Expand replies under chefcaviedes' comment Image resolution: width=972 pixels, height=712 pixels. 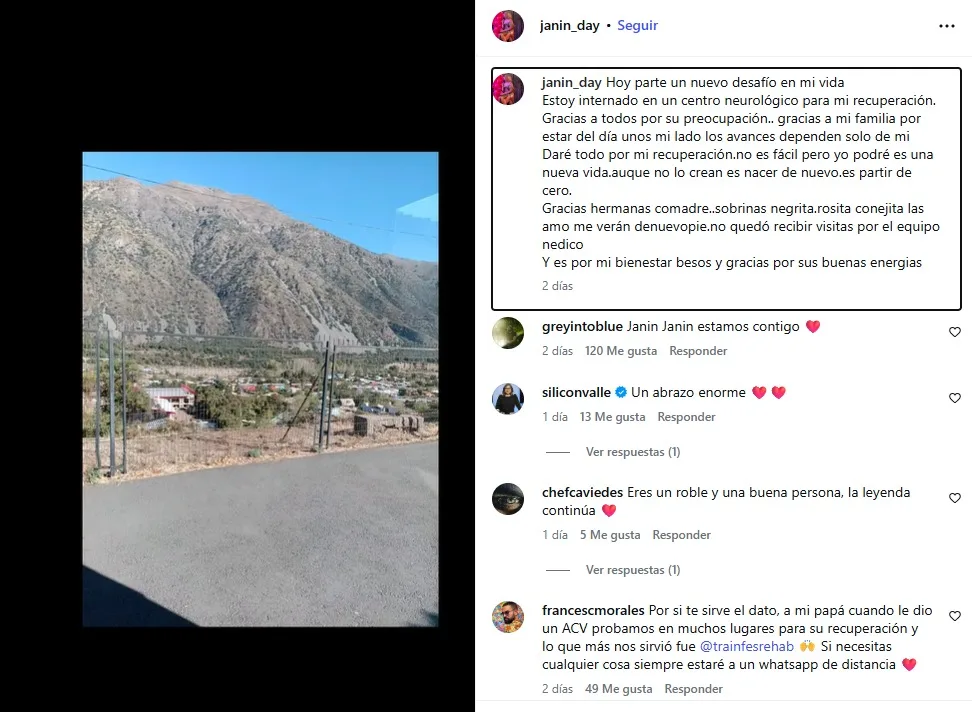click(632, 569)
